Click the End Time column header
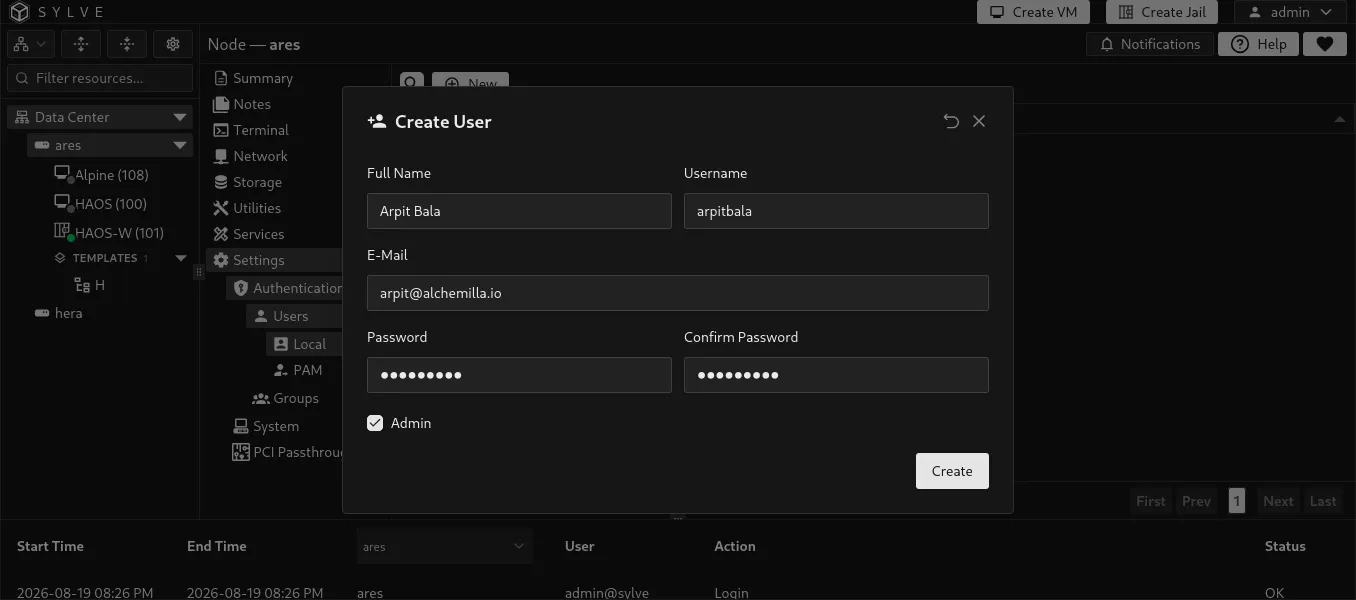 (217, 546)
